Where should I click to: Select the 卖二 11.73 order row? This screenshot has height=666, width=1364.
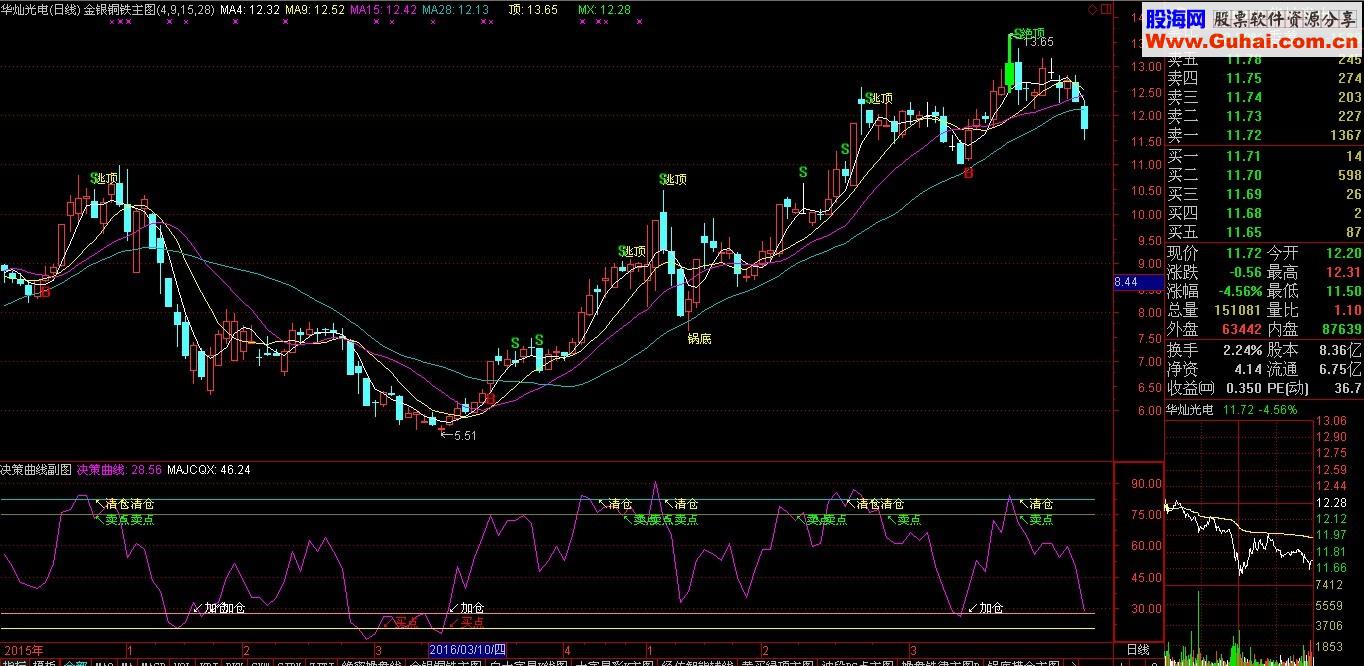point(1264,116)
